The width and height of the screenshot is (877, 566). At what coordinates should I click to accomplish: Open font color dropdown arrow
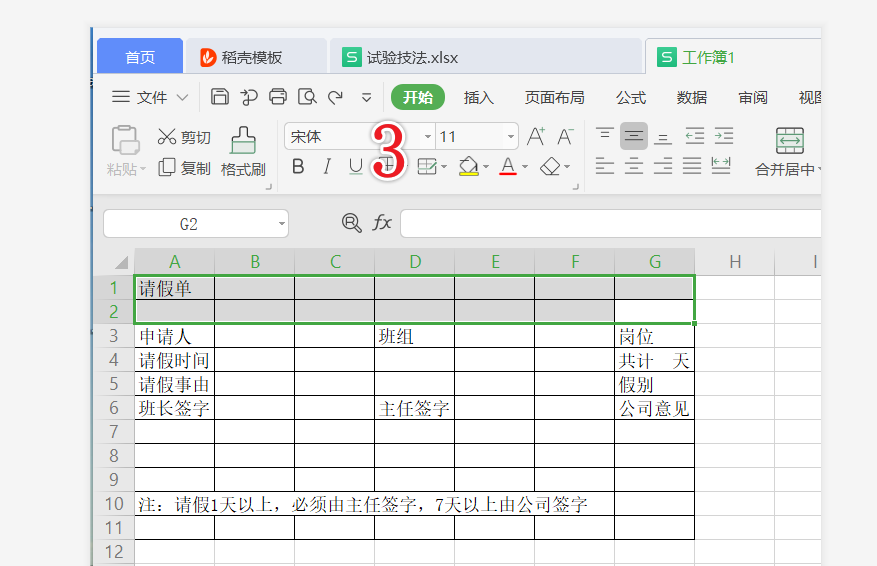[525, 167]
